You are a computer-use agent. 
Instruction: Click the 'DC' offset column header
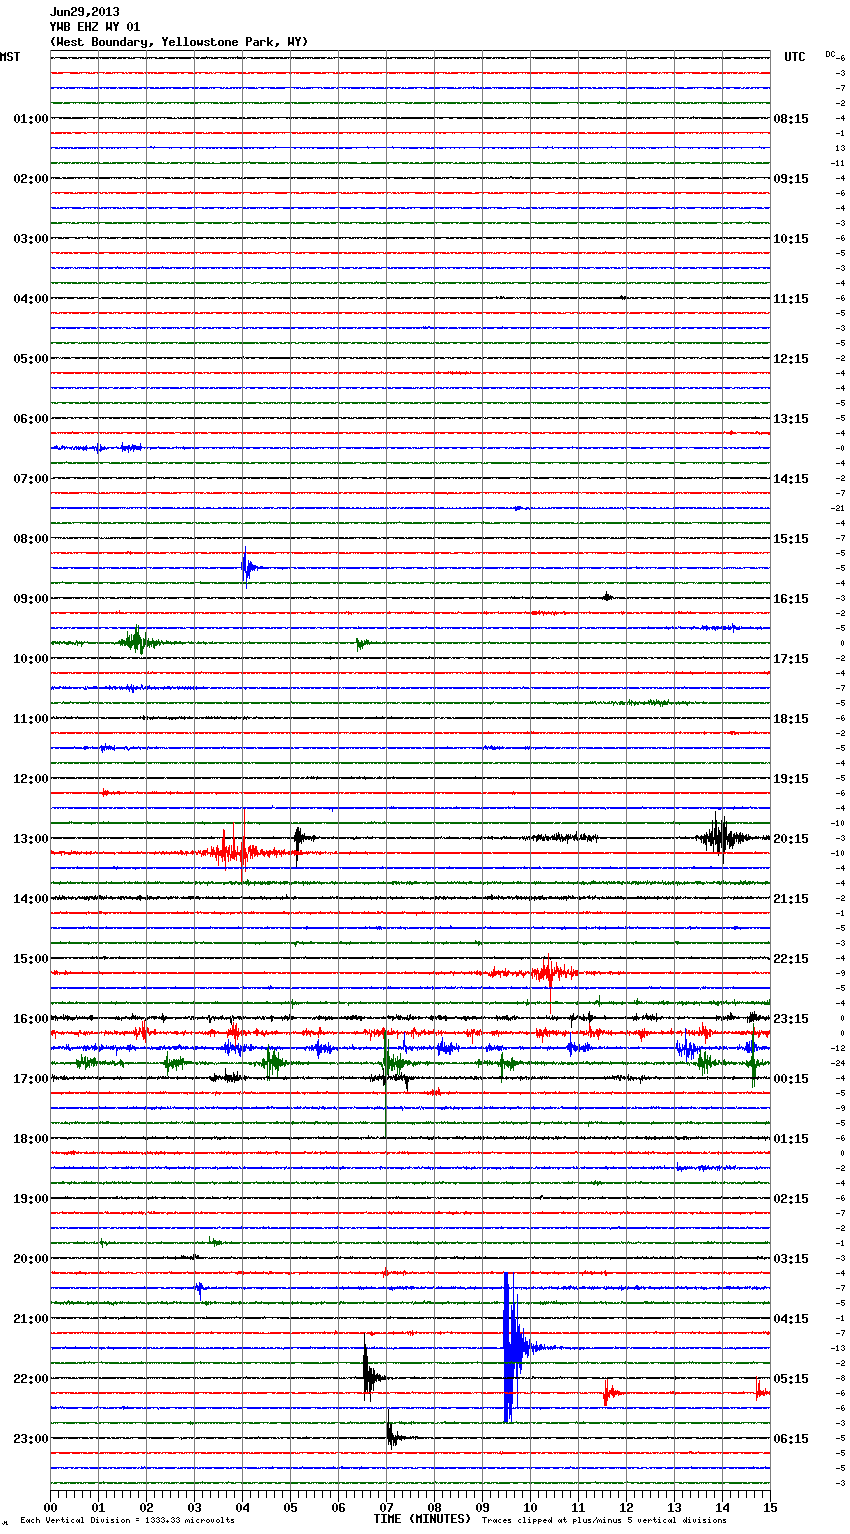(830, 54)
